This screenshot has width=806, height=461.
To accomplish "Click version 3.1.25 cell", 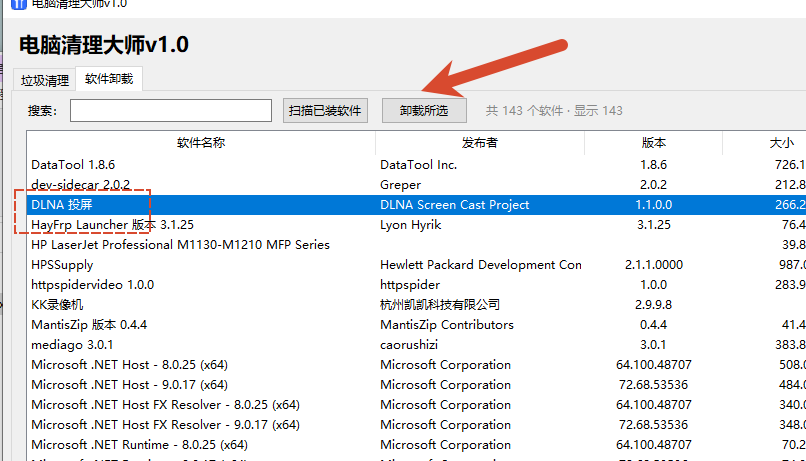I will pyautogui.click(x=653, y=225).
